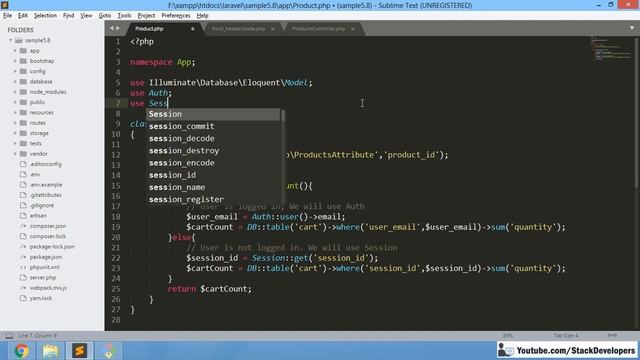This screenshot has height=360, width=640.
Task: Choose session_name from autocomplete list
Action: coord(213,187)
